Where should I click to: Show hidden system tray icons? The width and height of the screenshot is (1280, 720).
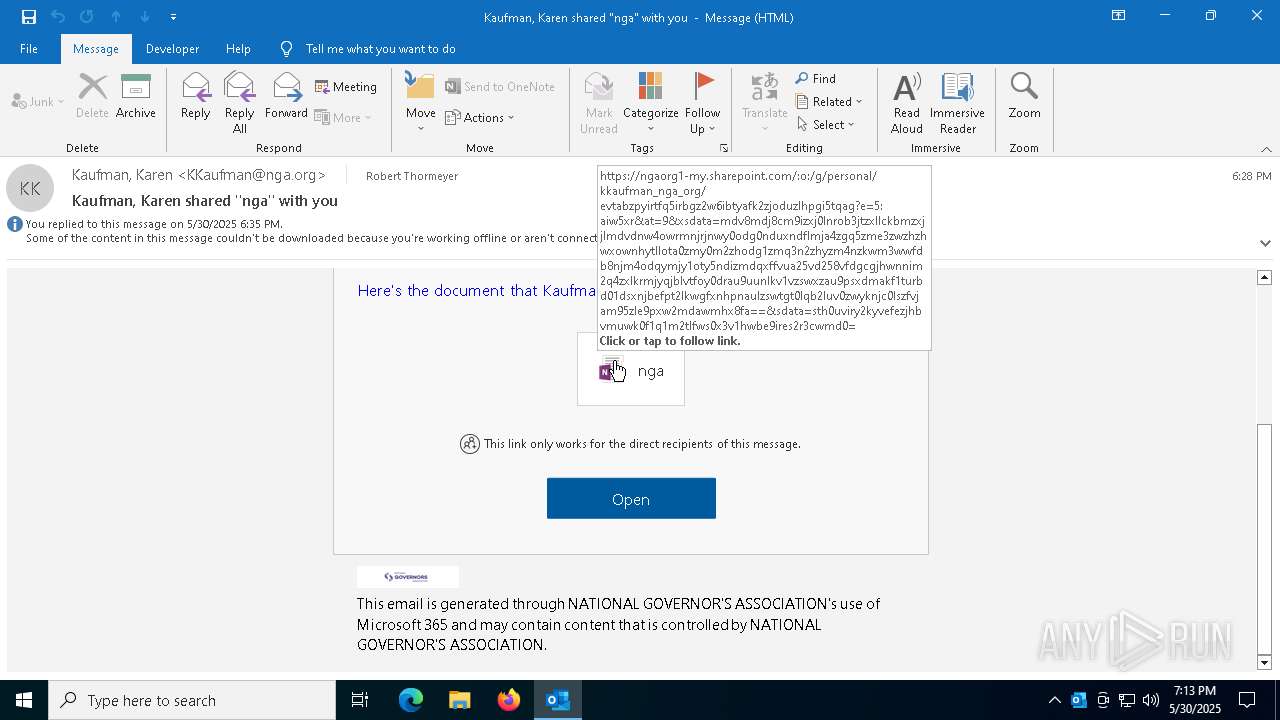(x=1055, y=700)
